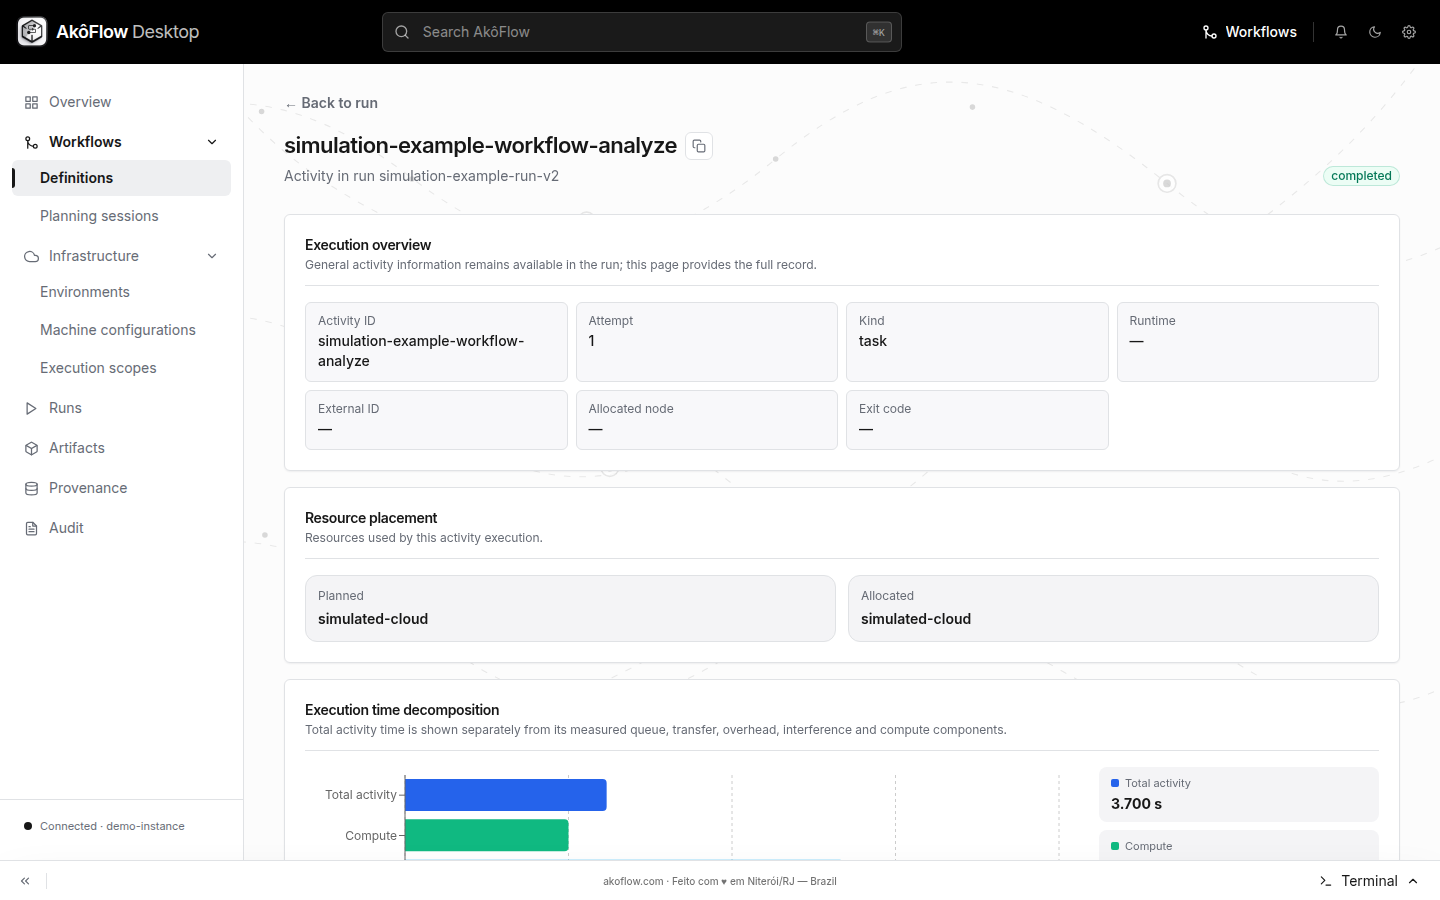Open settings gear icon
Image resolution: width=1440 pixels, height=900 pixels.
click(1409, 32)
